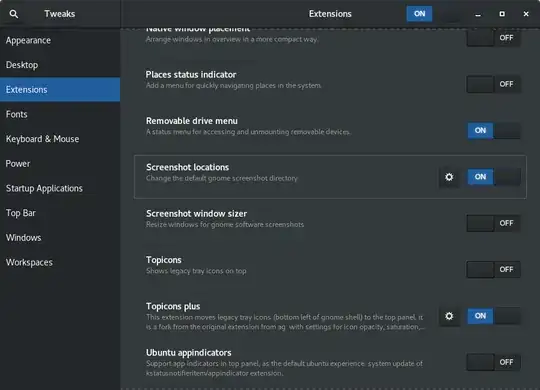
Task: Enable the Topicons extension switch
Action: [494, 269]
